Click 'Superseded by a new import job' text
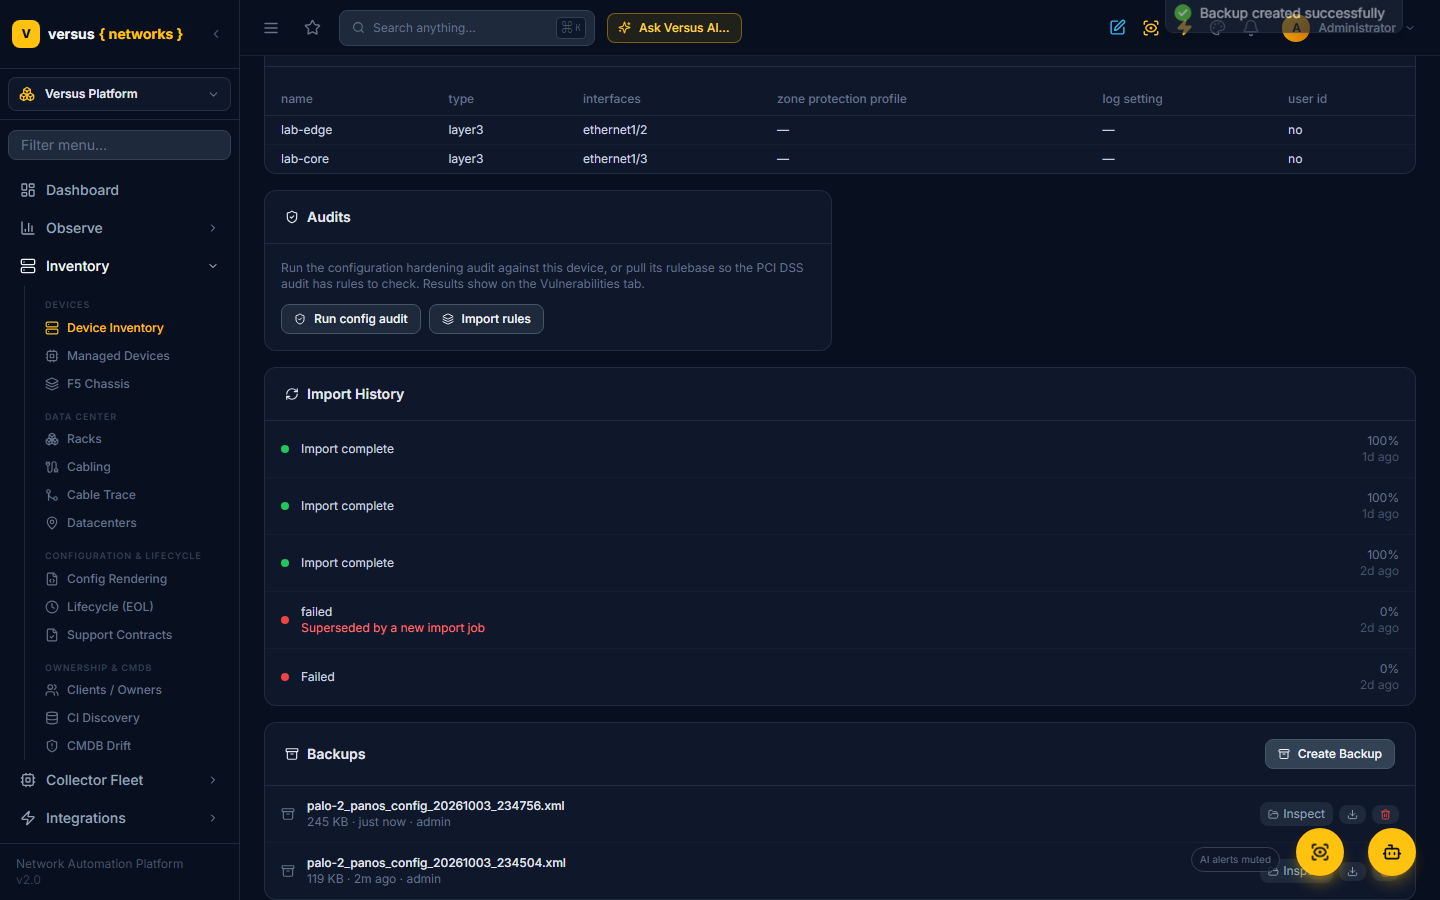 pos(393,628)
